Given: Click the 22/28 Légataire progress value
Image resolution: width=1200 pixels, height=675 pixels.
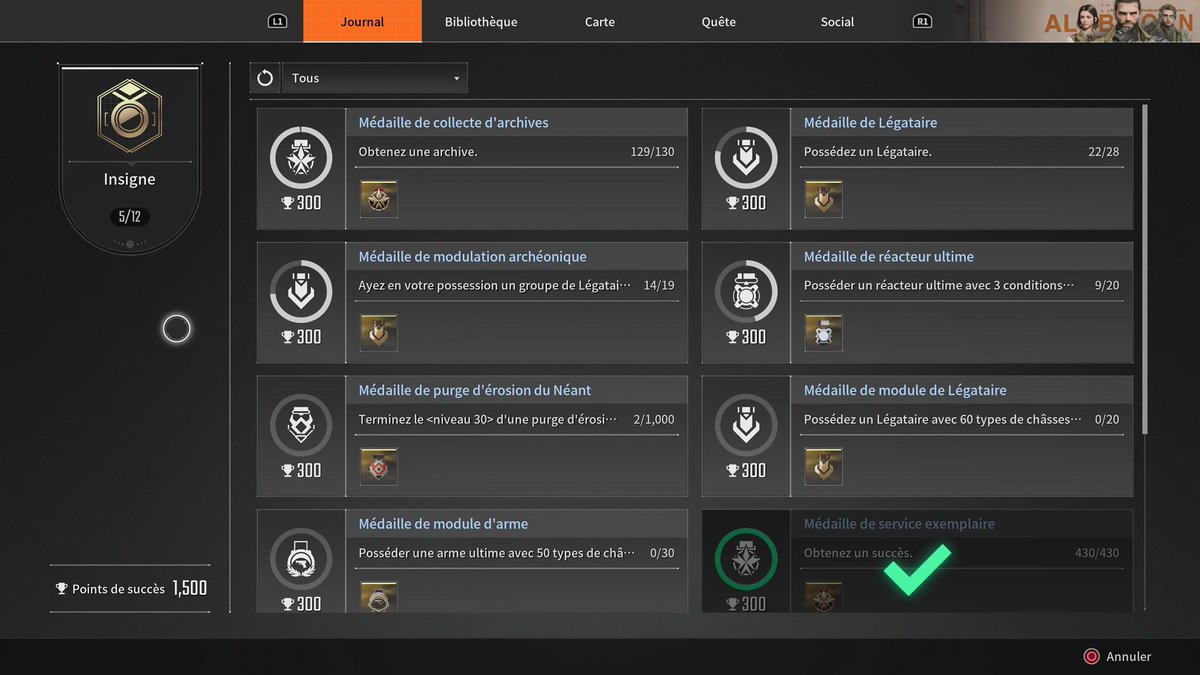Looking at the screenshot, I should pyautogui.click(x=1104, y=152).
